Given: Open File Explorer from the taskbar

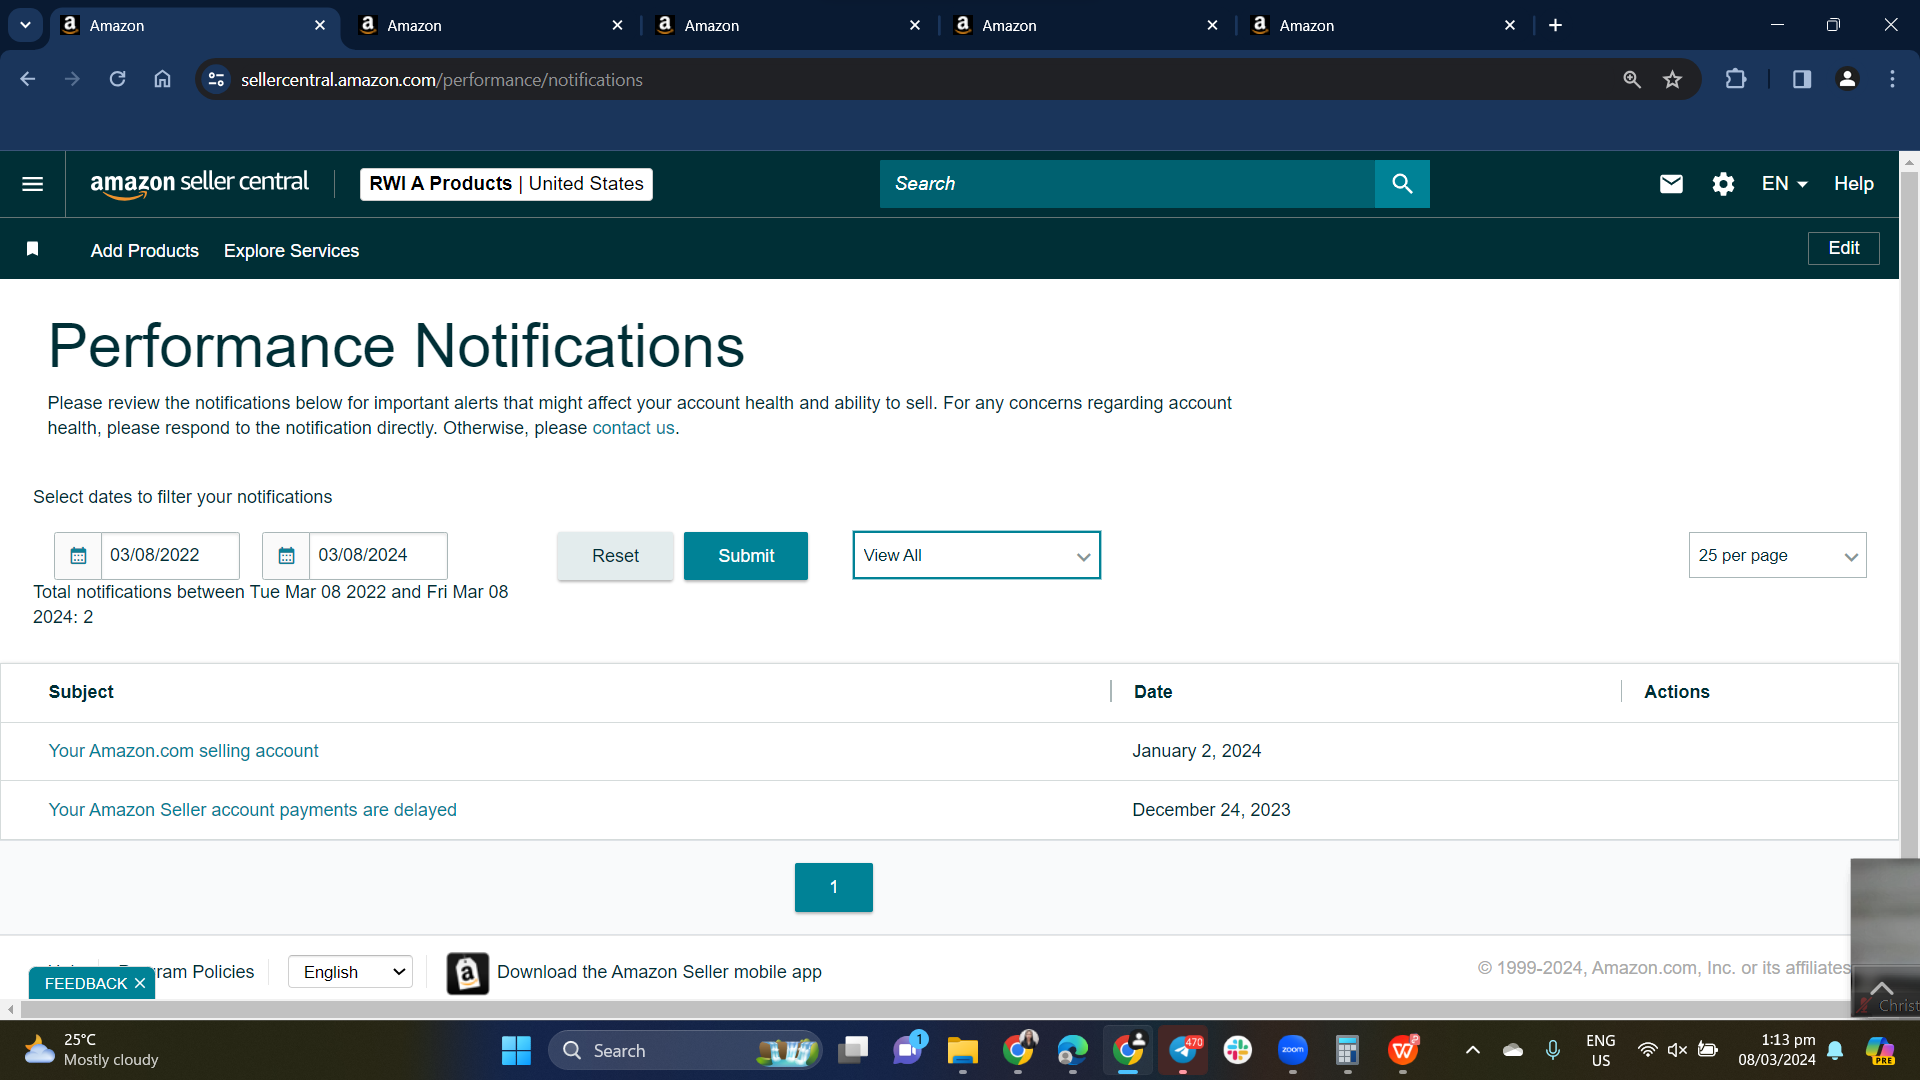Looking at the screenshot, I should point(962,1050).
